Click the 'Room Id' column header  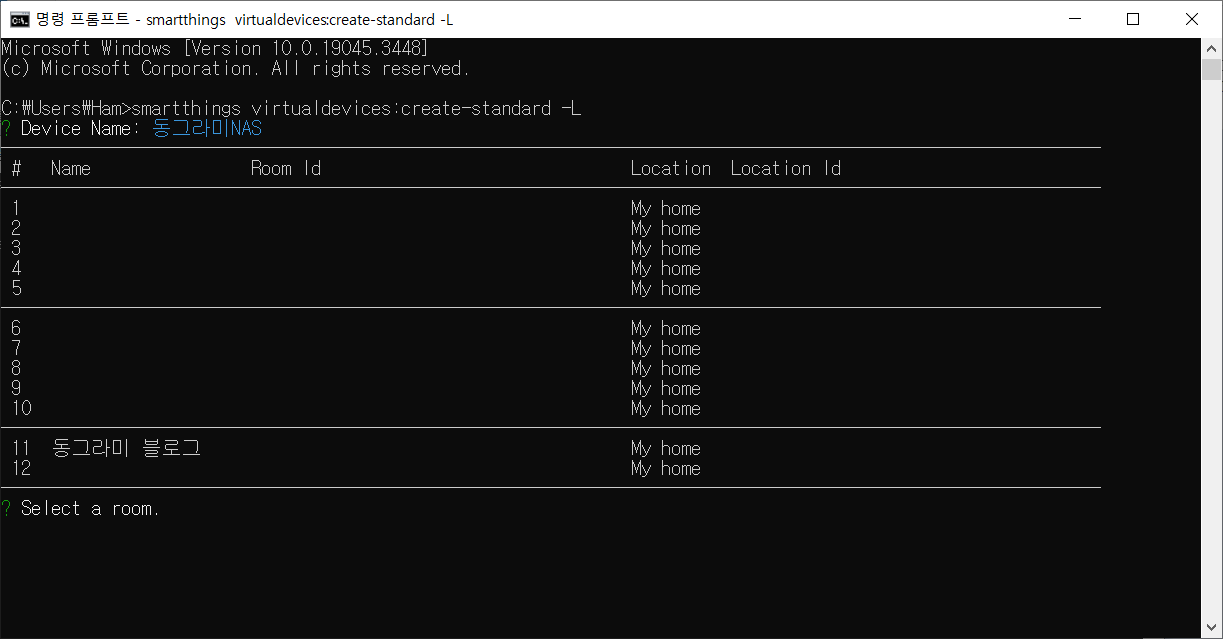point(286,168)
